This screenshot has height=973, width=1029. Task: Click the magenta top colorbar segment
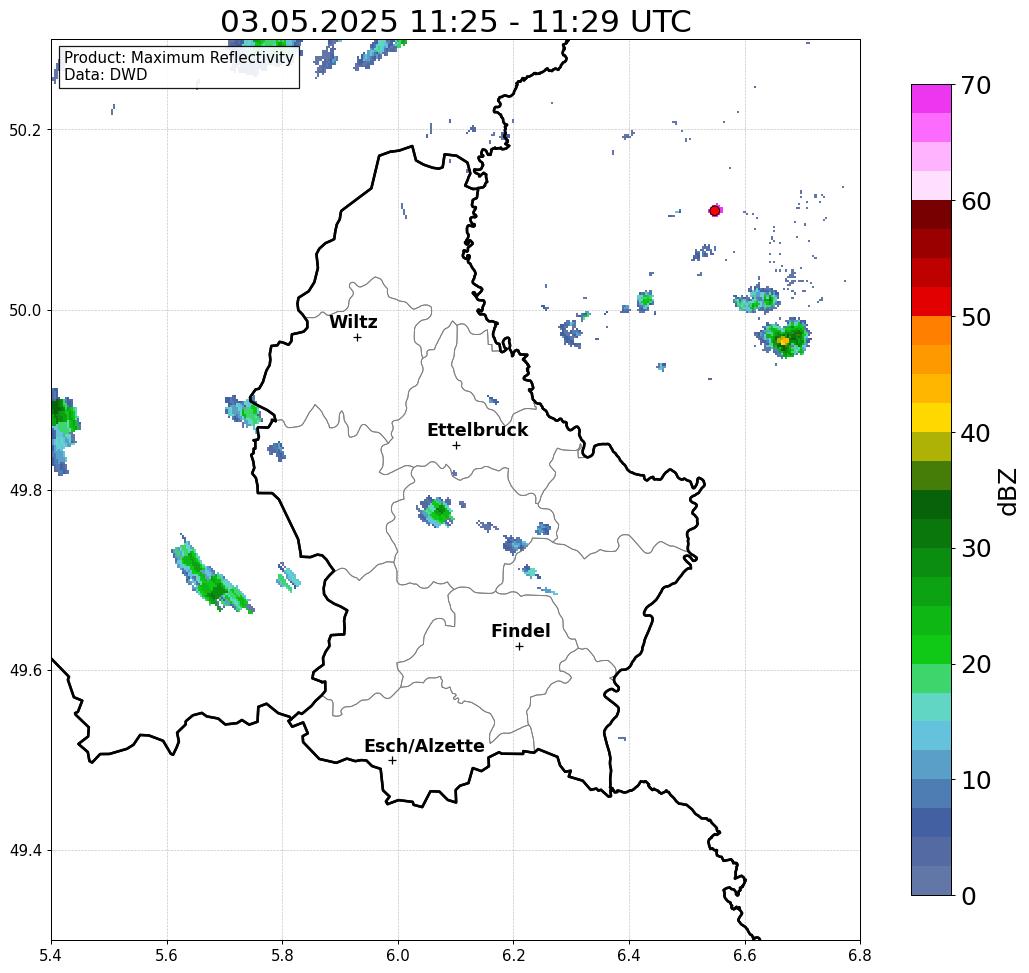(931, 99)
